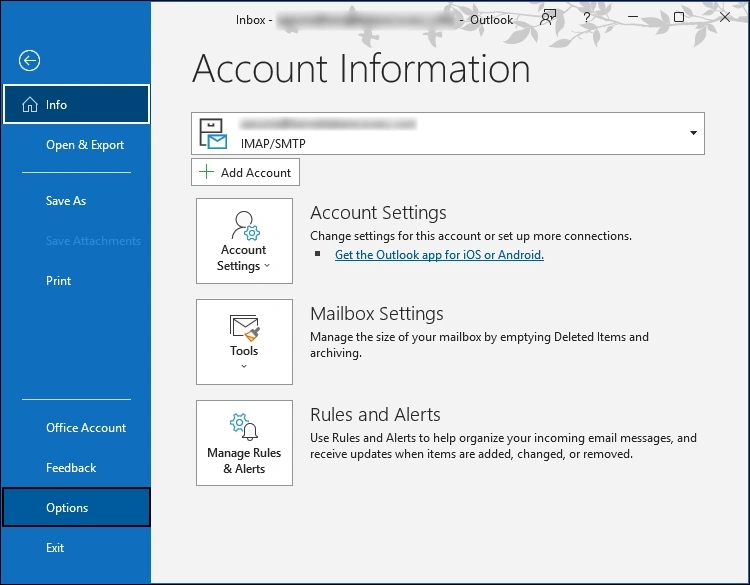This screenshot has height=585, width=750.
Task: Click the coming soon feedback person icon
Action: click(548, 18)
